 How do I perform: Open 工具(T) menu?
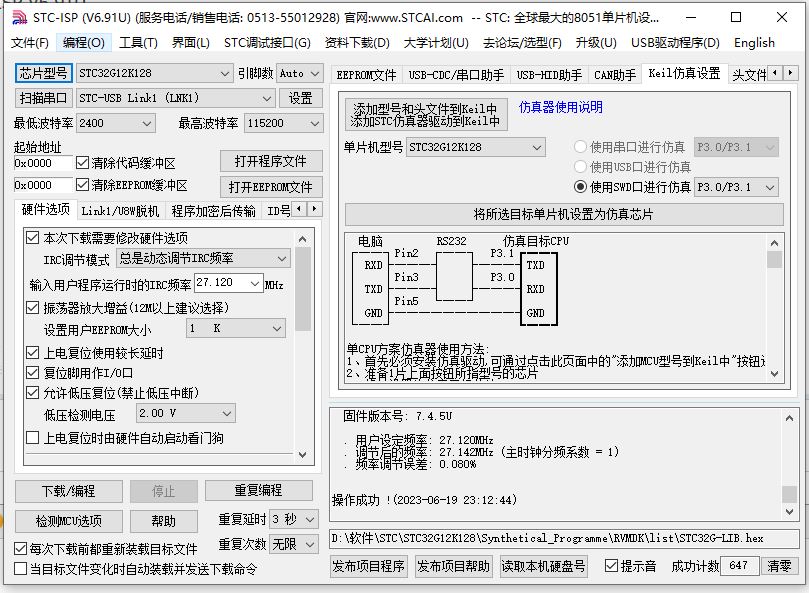[x=138, y=42]
